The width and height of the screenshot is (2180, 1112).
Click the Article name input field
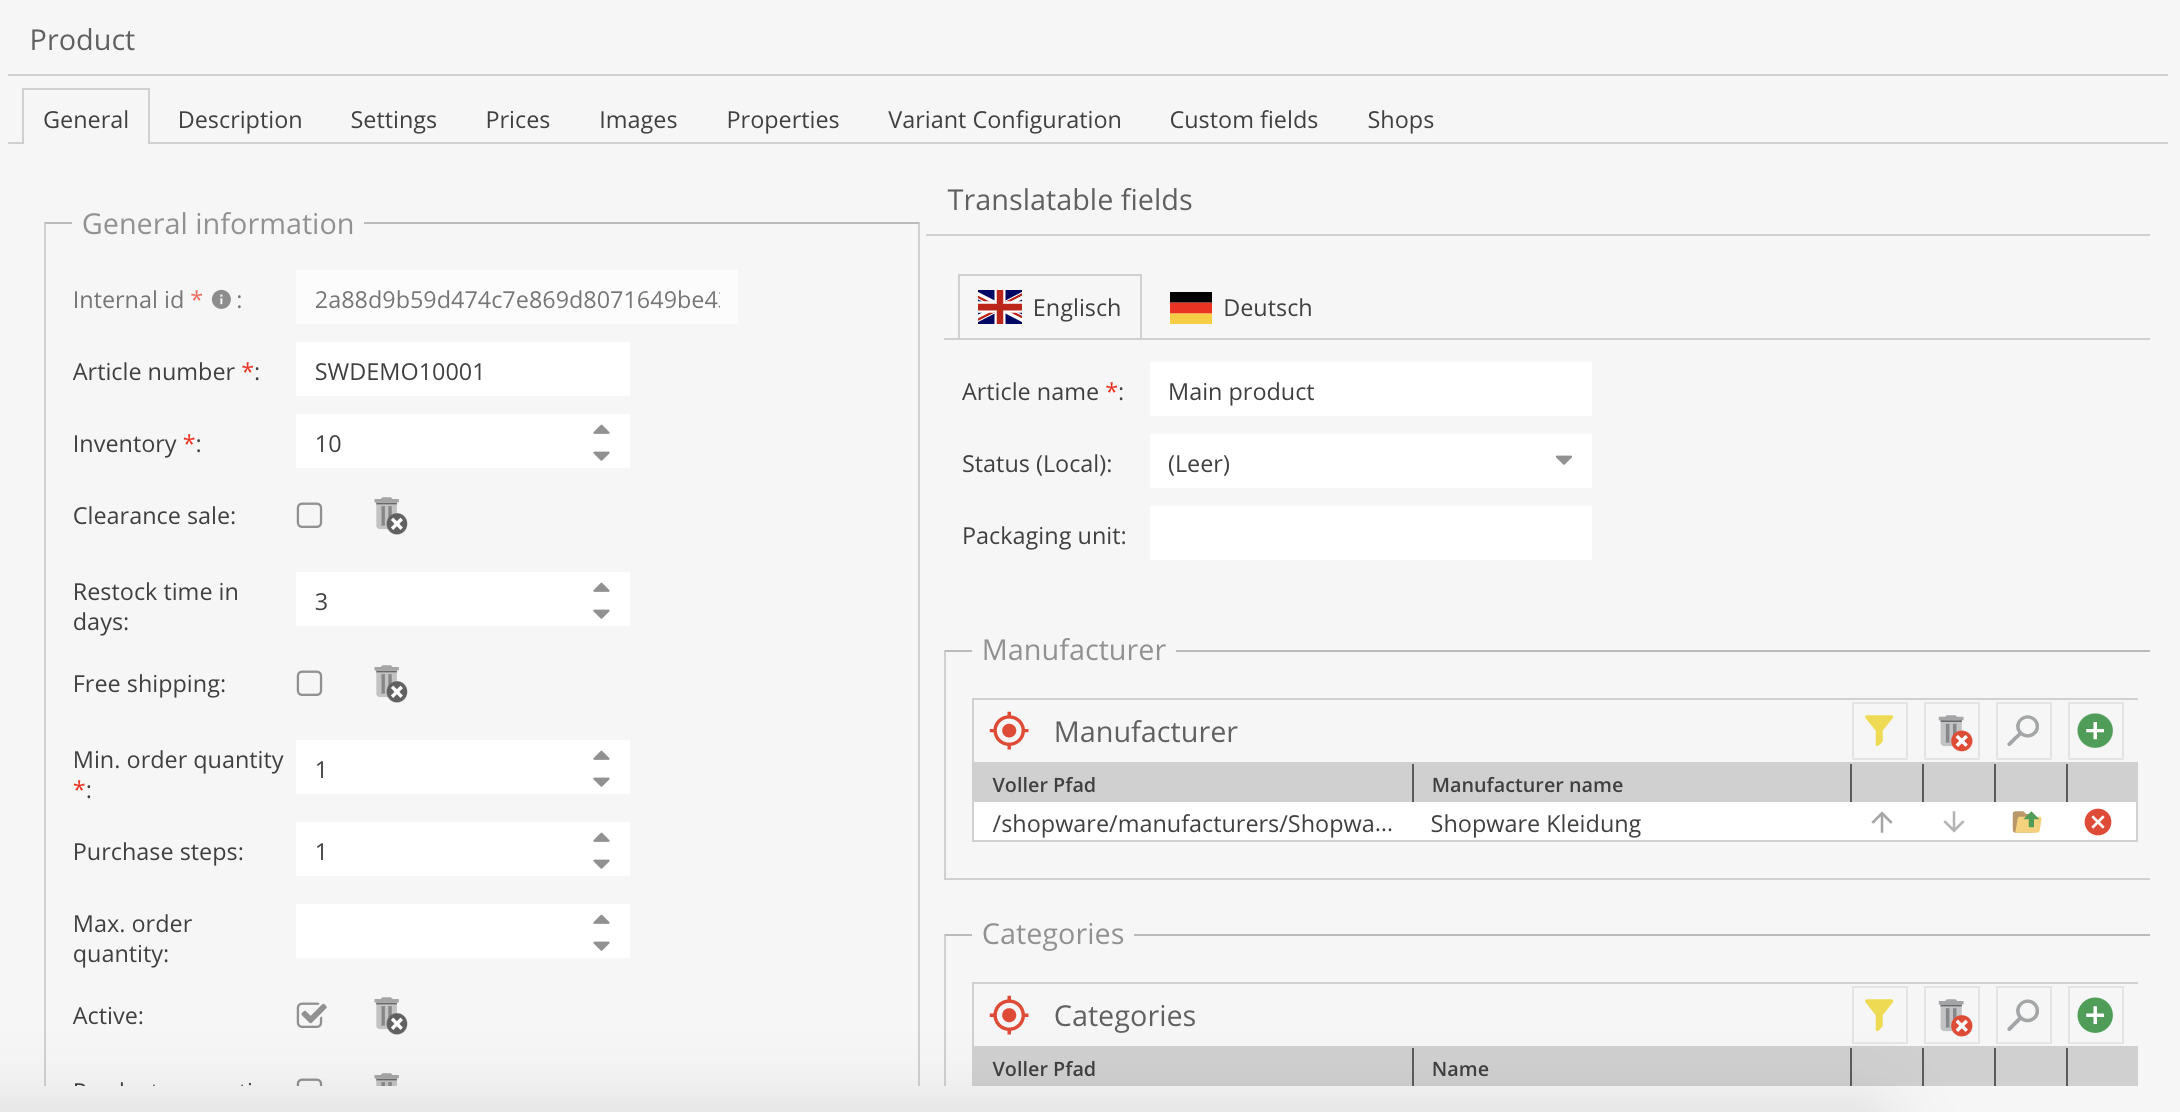(x=1369, y=391)
